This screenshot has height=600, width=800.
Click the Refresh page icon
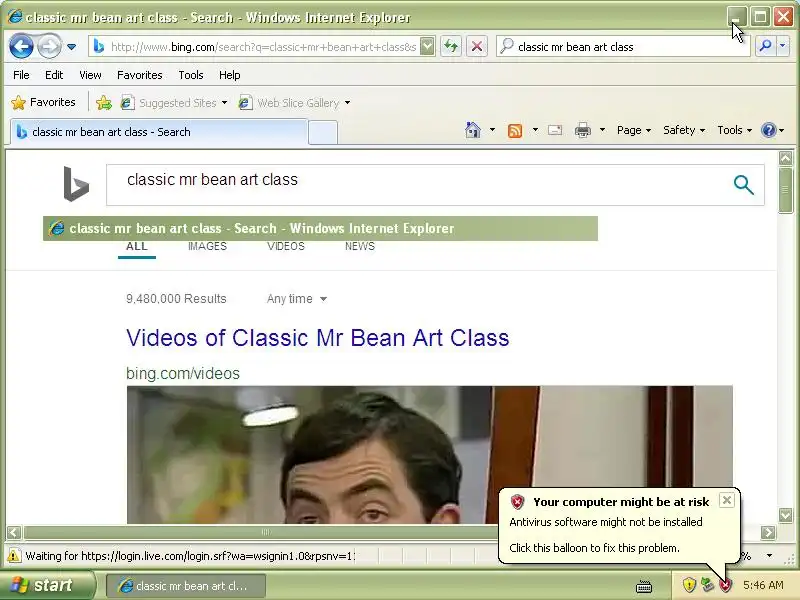tap(451, 47)
